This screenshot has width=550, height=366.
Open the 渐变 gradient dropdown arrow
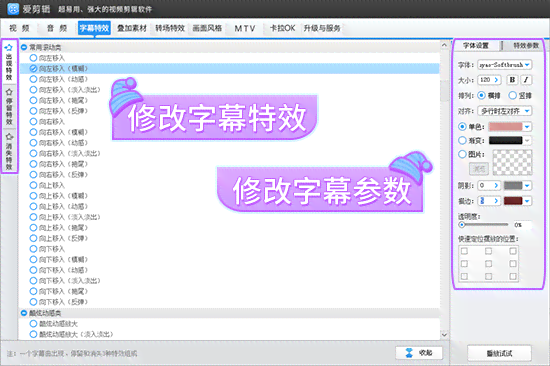527,140
